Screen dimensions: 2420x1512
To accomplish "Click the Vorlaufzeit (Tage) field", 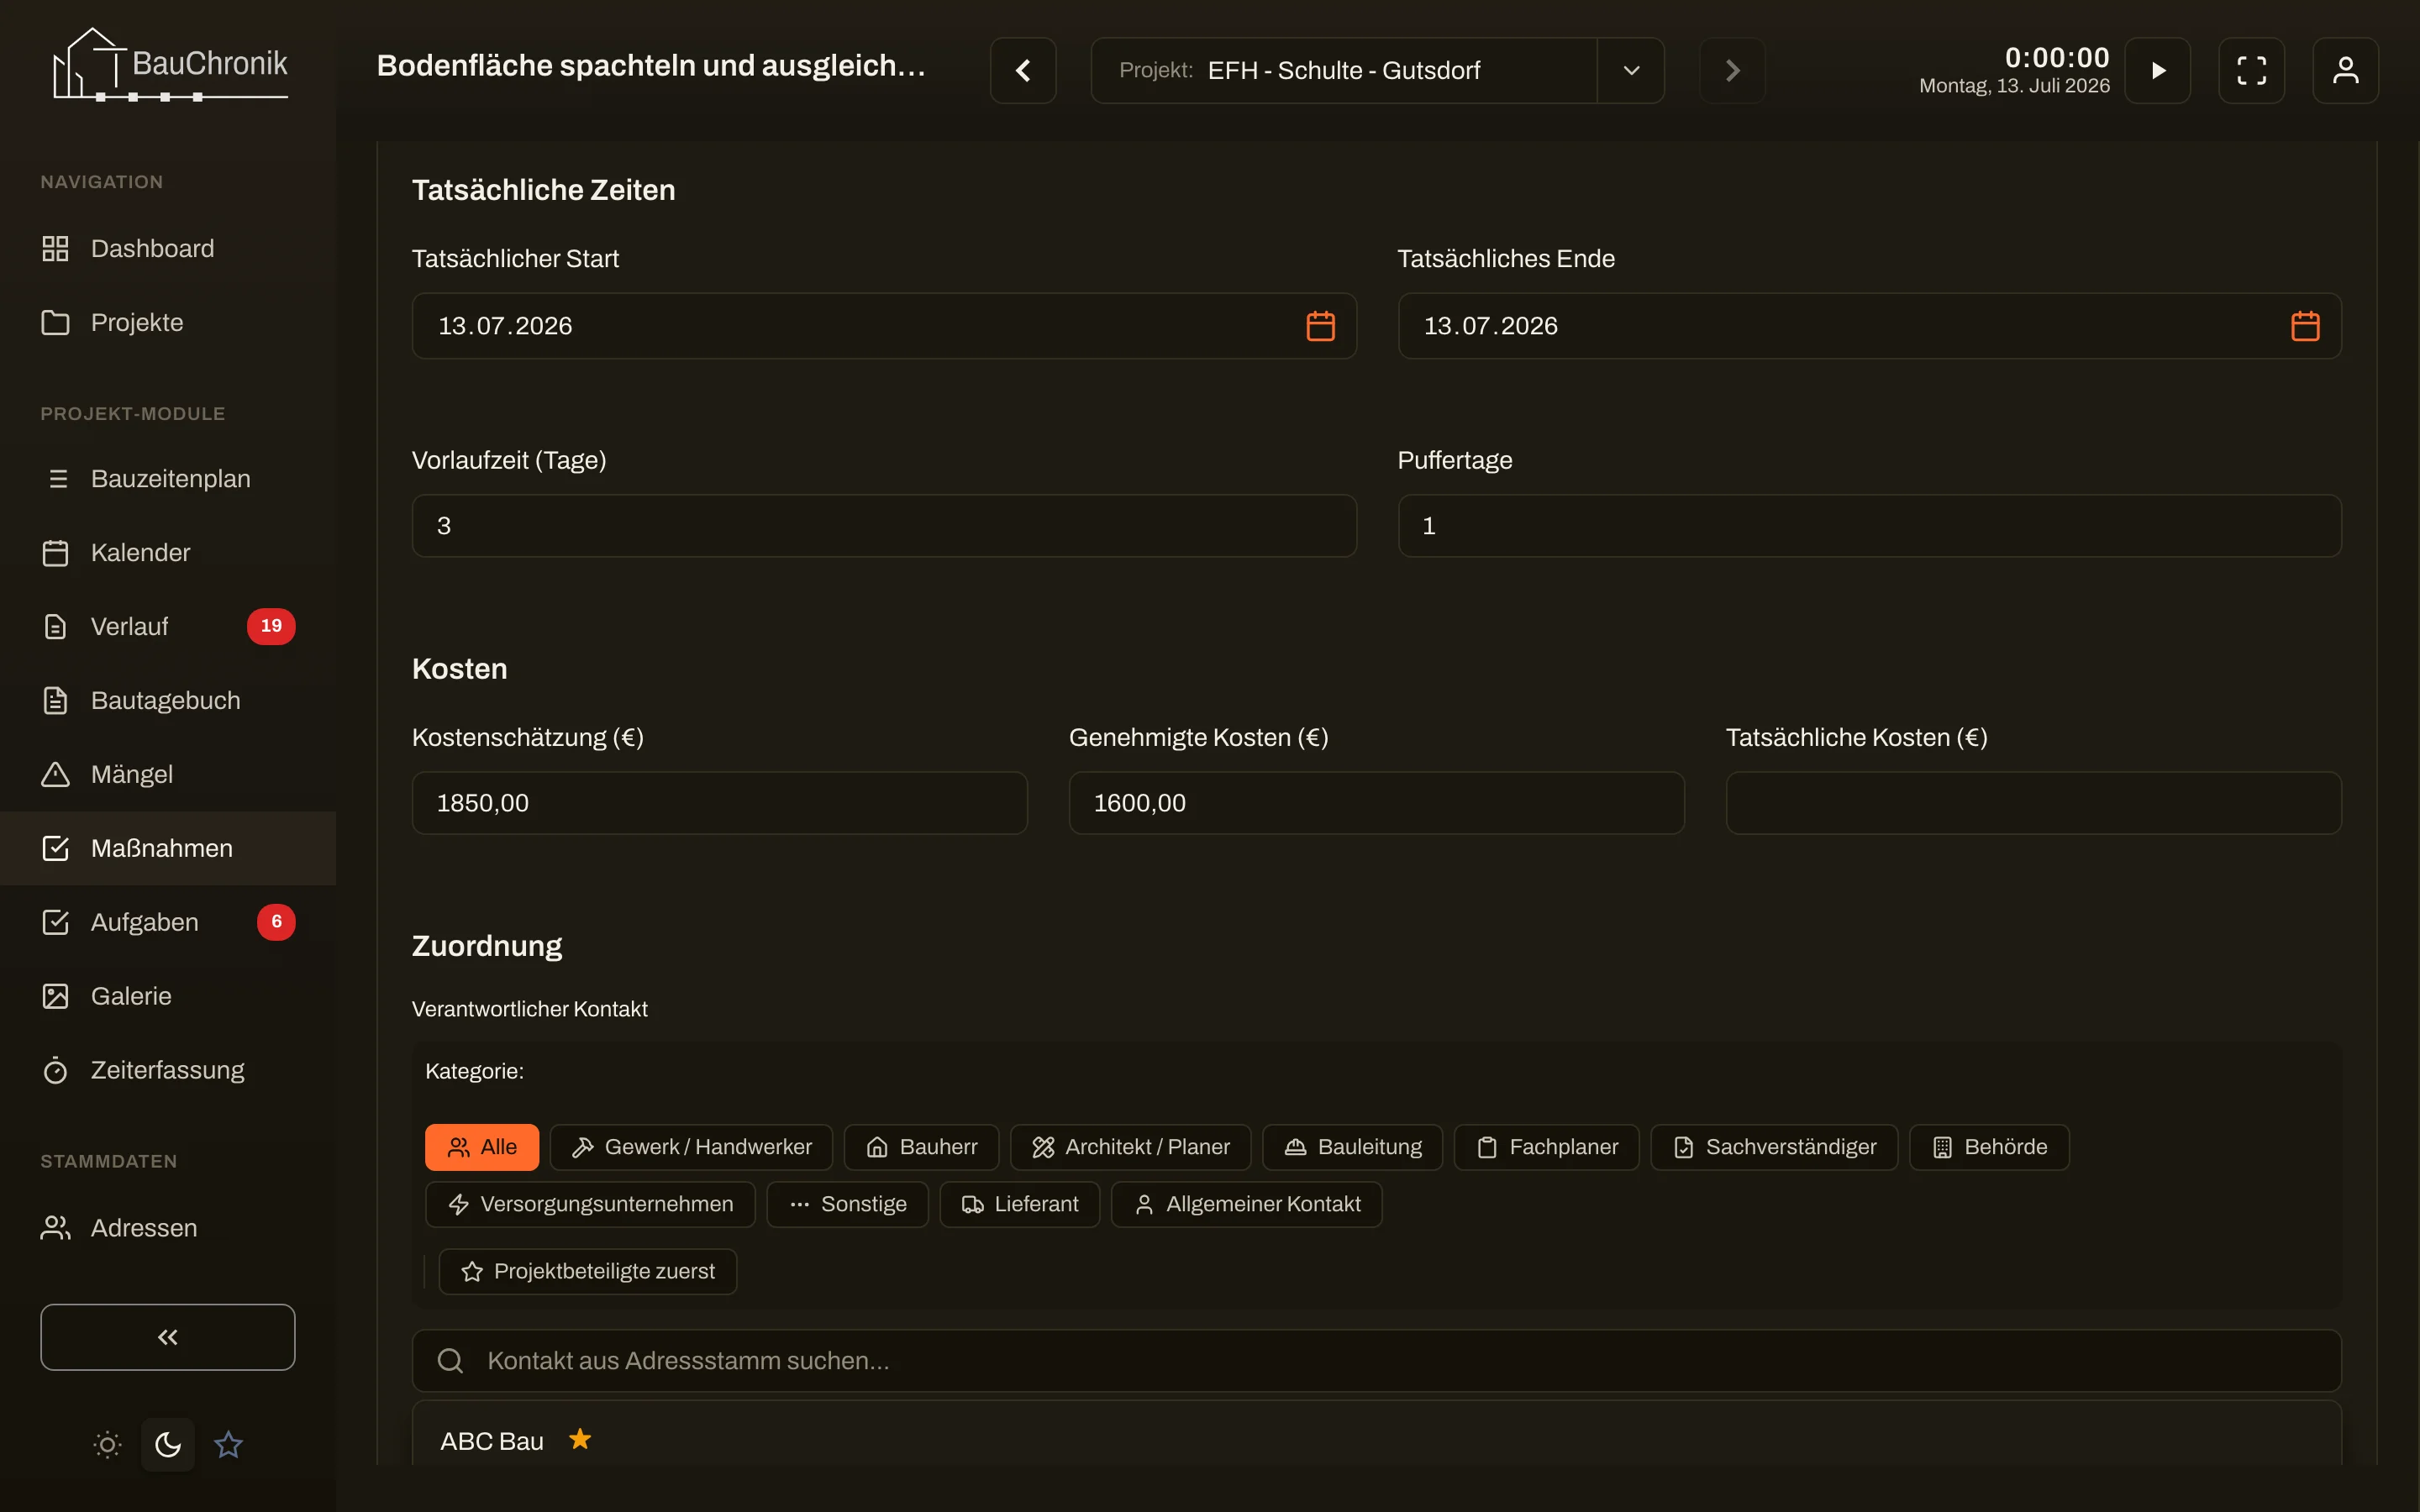I will pos(884,526).
